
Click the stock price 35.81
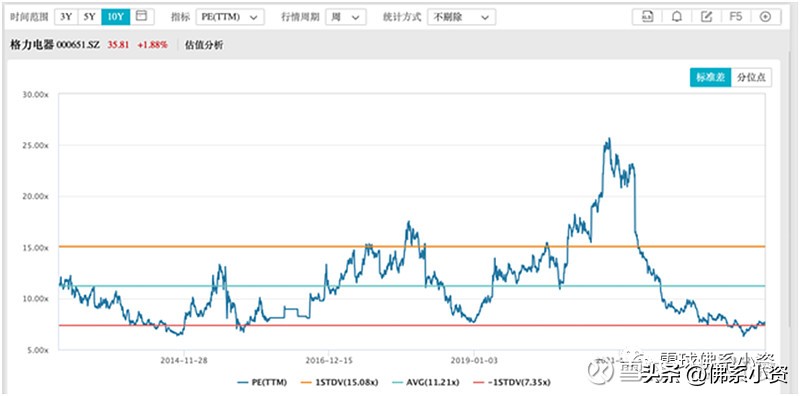click(x=118, y=45)
